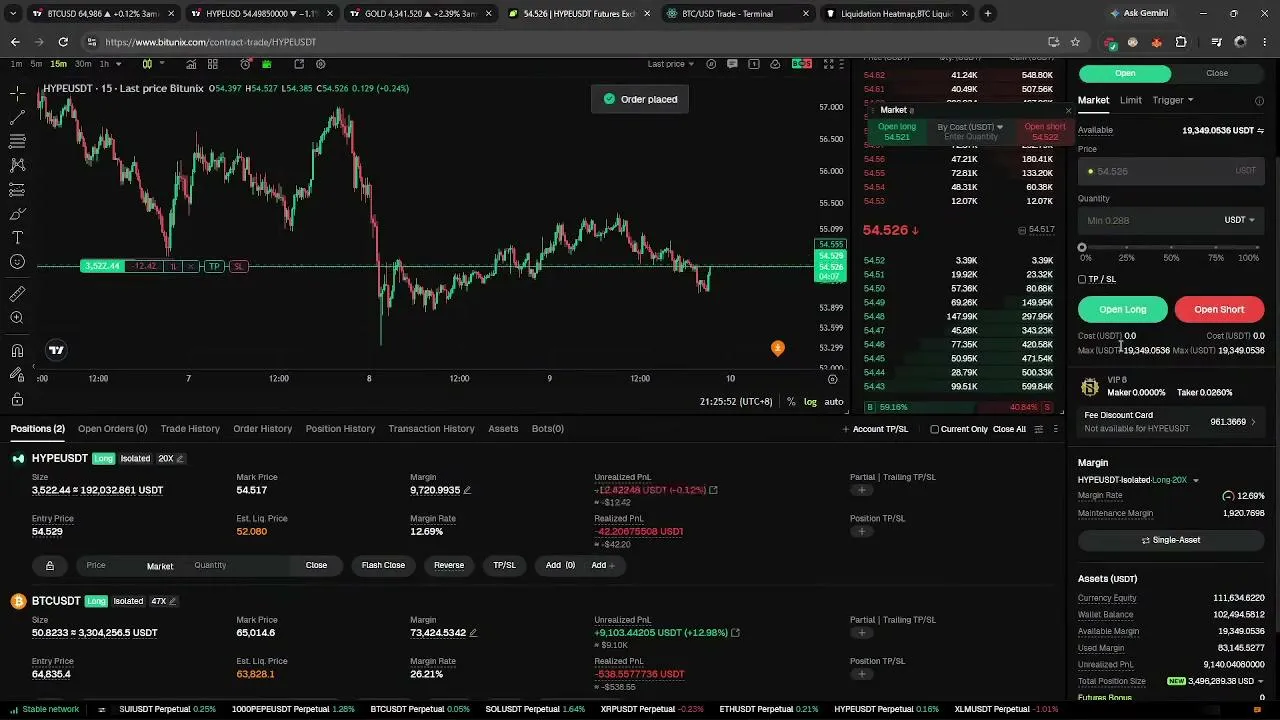Open the forecasting and measurement tools
Screen dimensions: 1280x720
[17, 190]
